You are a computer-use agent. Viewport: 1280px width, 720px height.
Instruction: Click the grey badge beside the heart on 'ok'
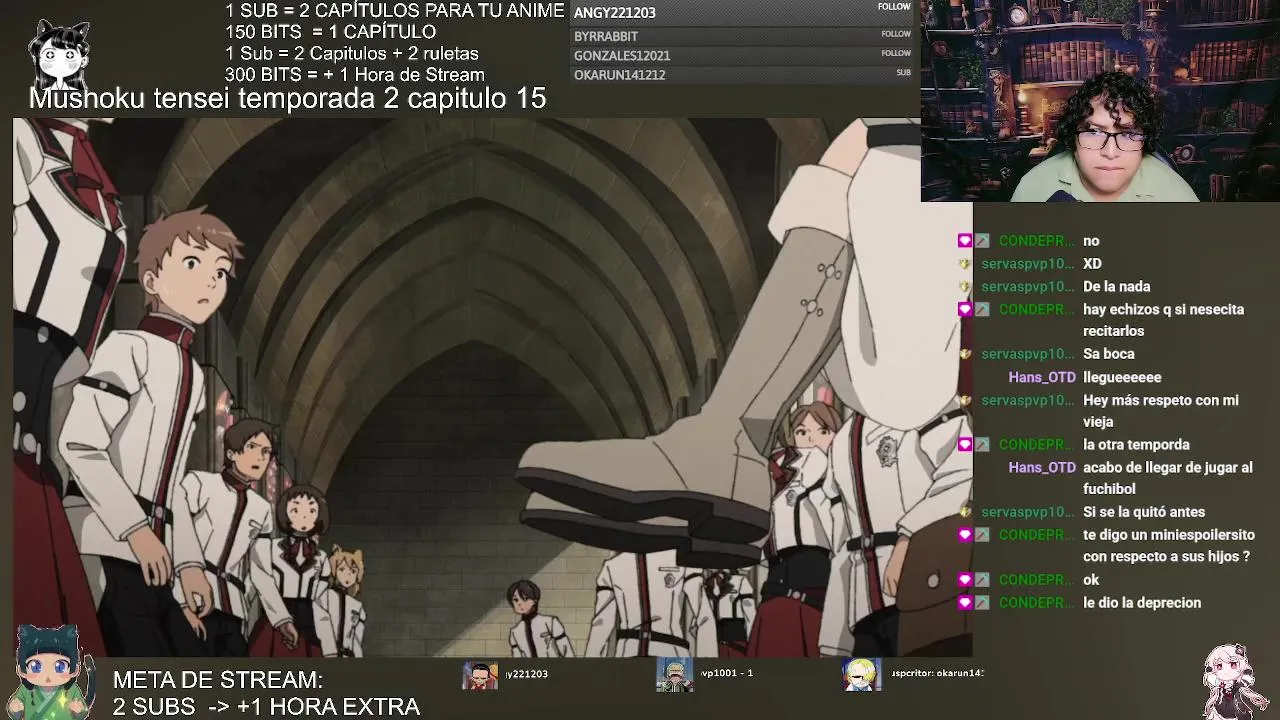982,580
